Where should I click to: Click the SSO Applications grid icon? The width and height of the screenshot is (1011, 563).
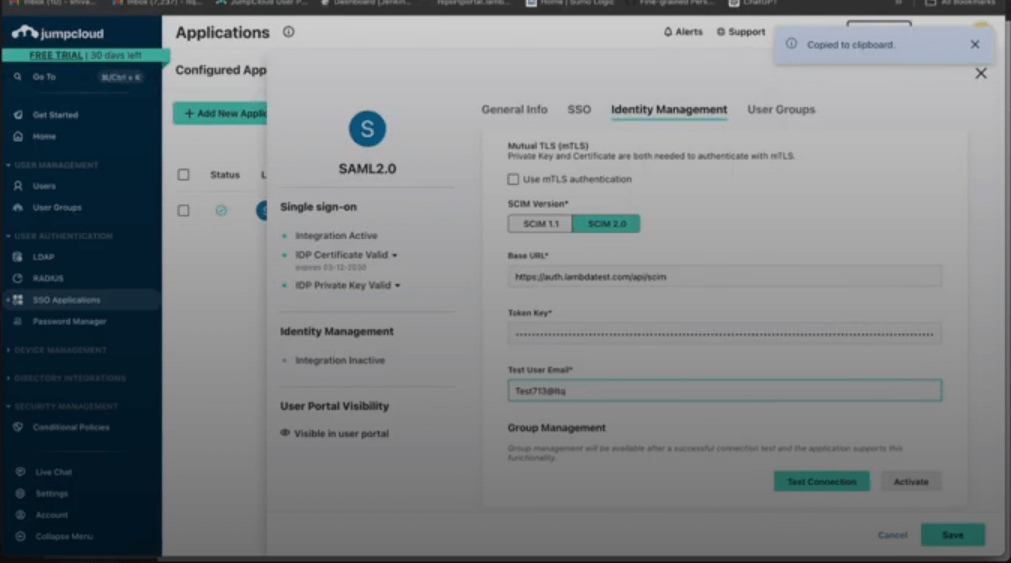(18, 300)
